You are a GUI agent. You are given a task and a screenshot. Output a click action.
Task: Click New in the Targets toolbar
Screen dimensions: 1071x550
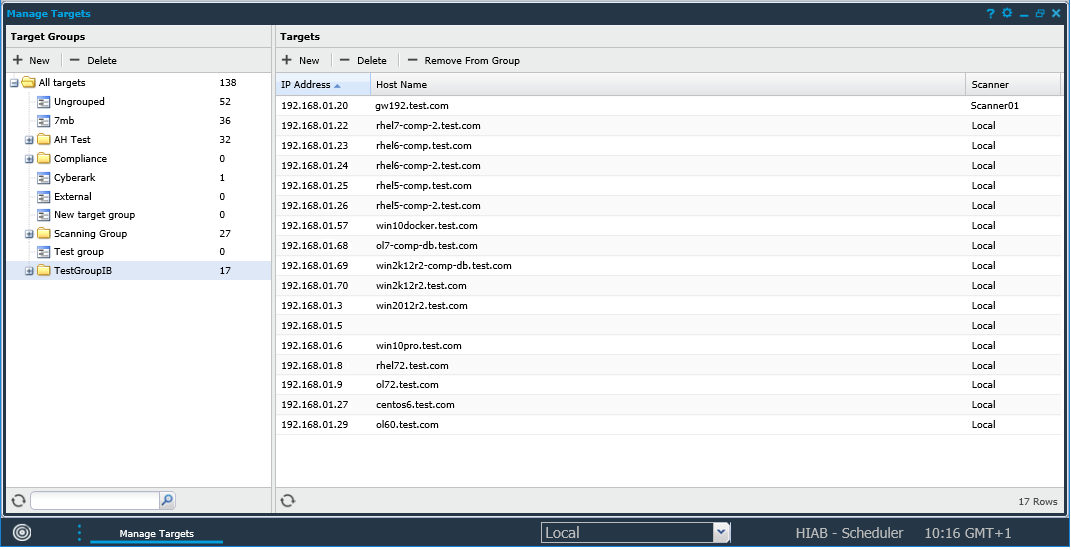point(301,61)
